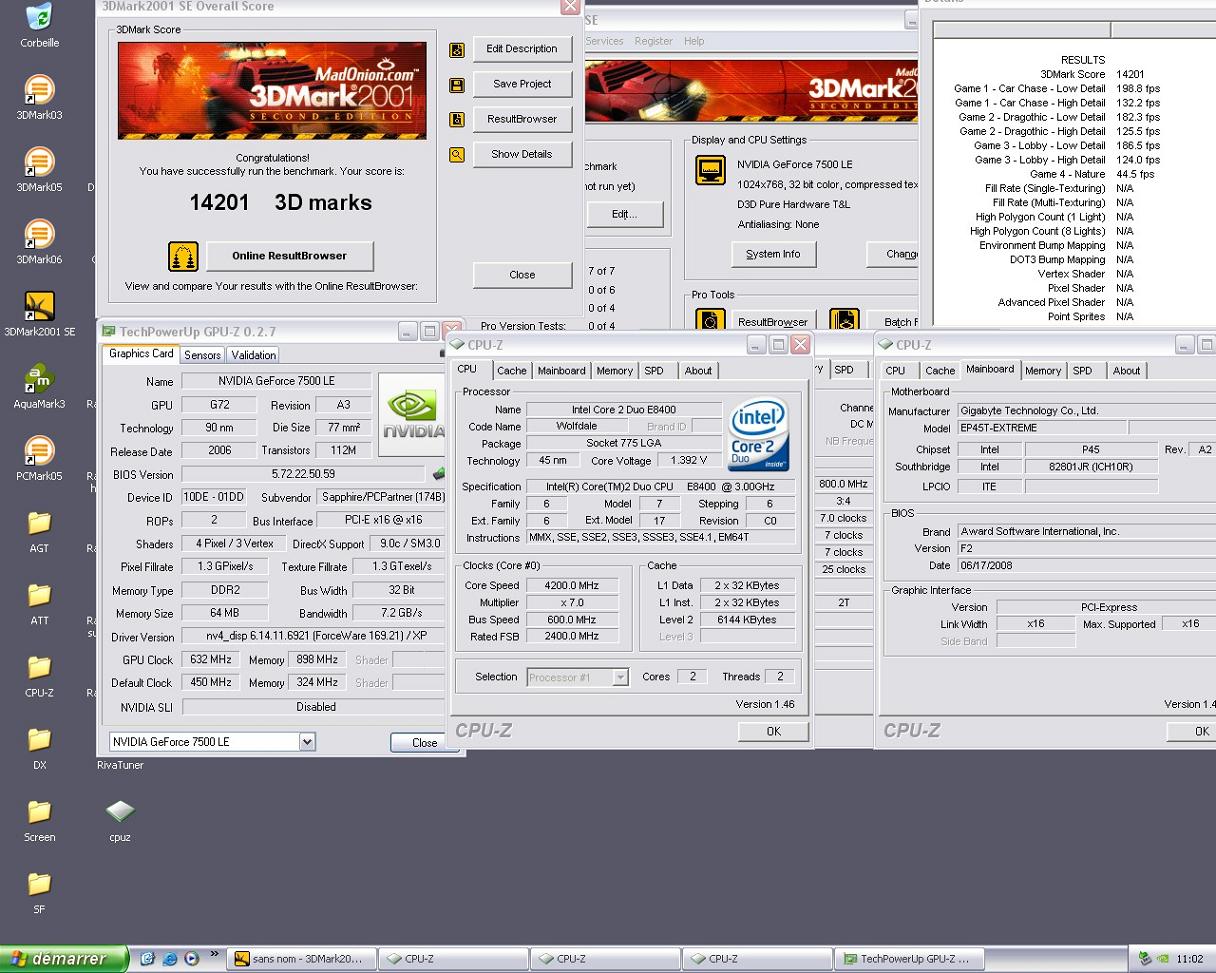
Task: Switch to the Sensors tab in GPU-Z
Action: pyautogui.click(x=202, y=355)
